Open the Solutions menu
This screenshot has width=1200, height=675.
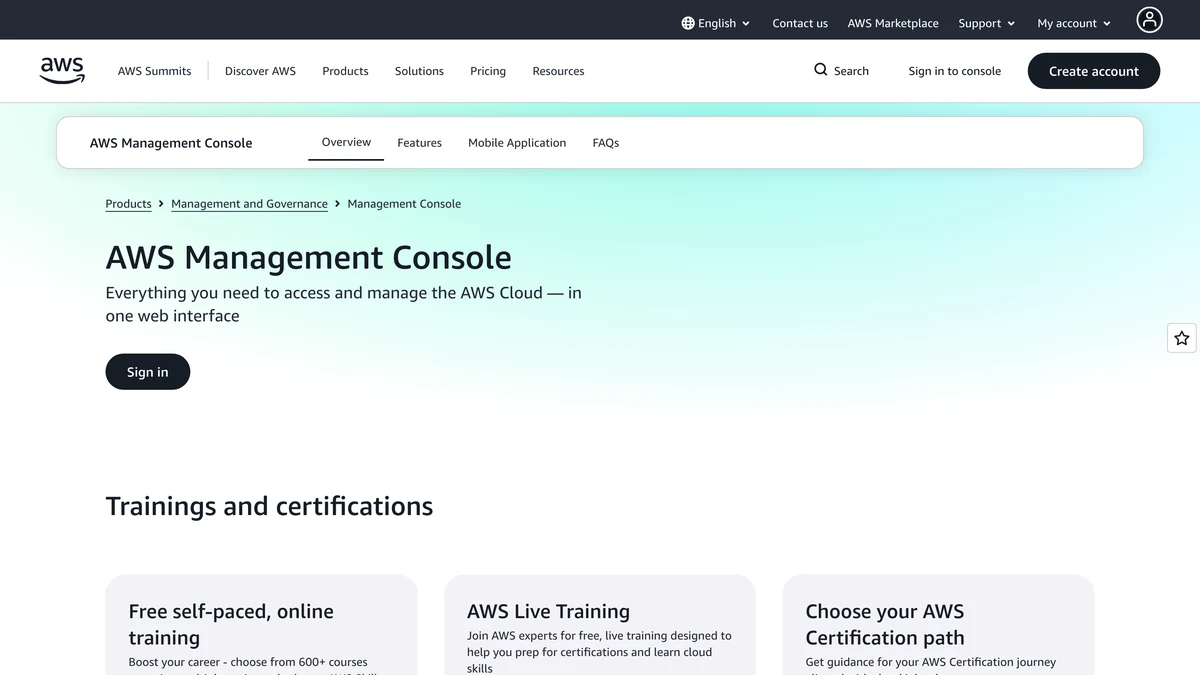pos(419,71)
